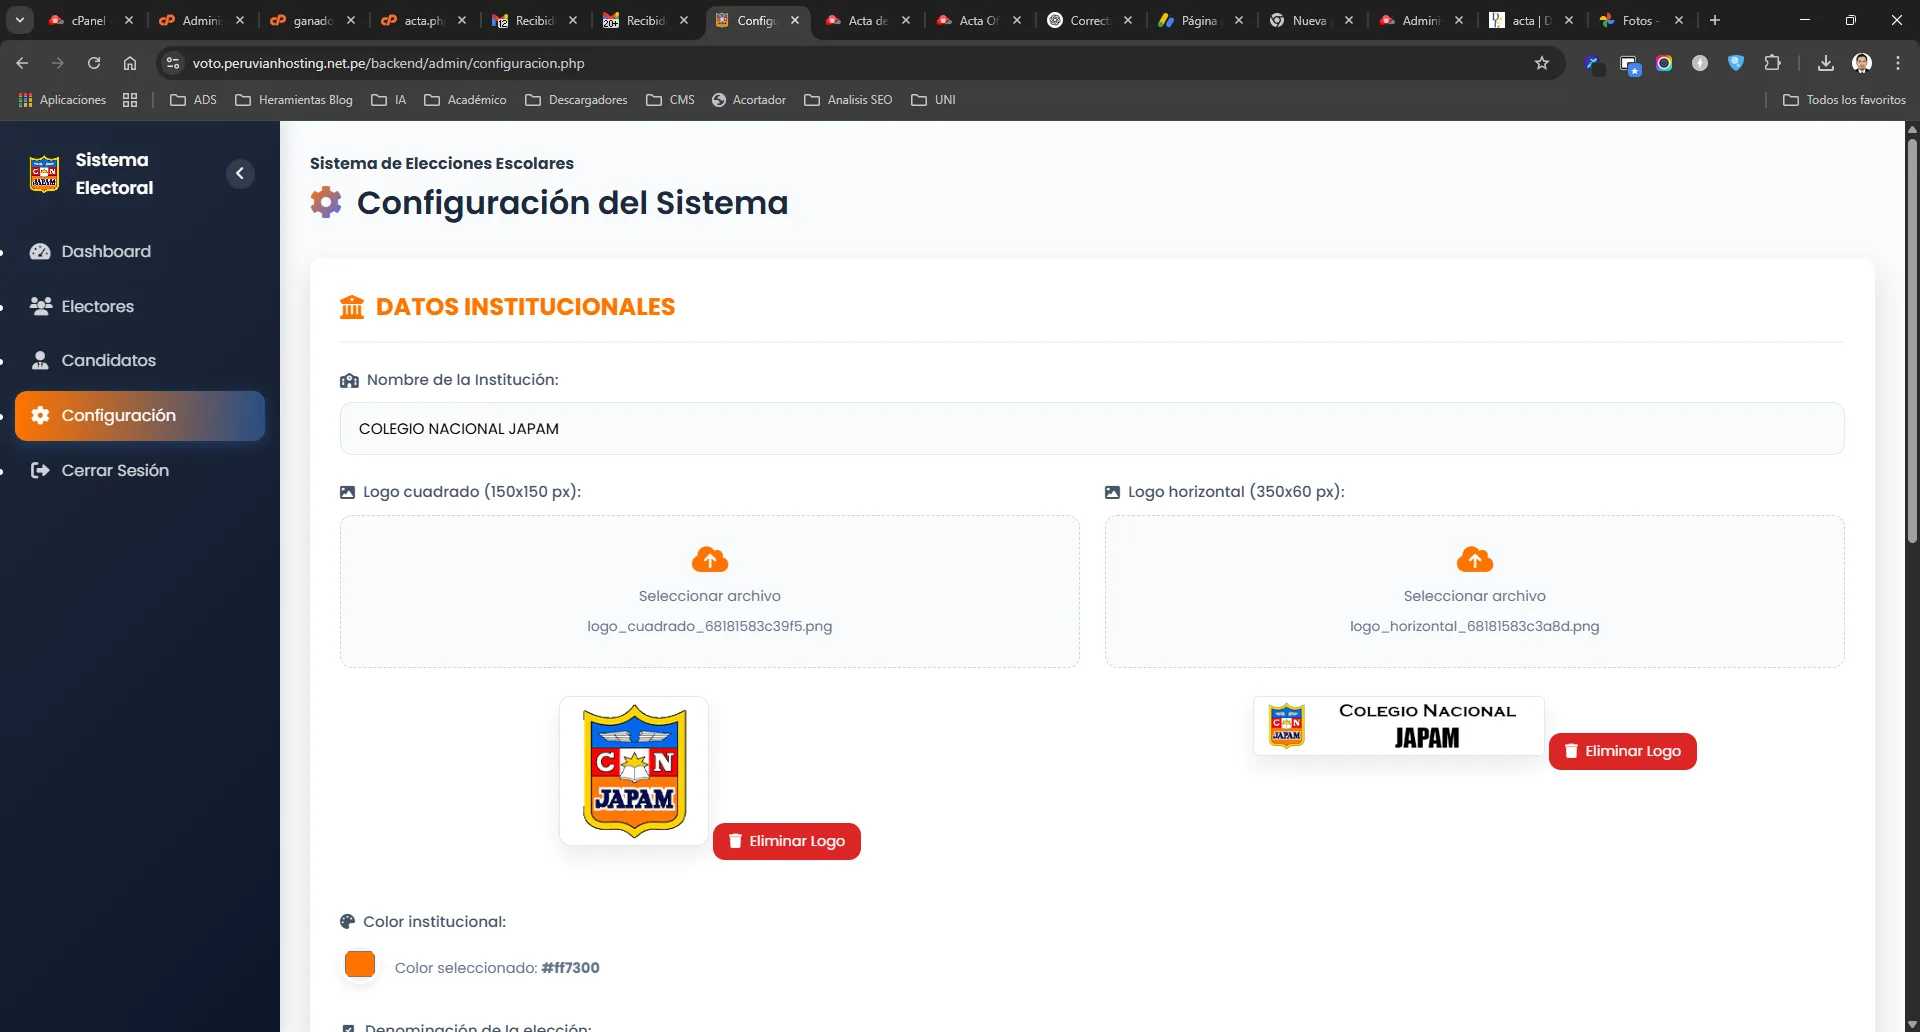Open the browser profile avatar
Screen dimensions: 1920x1032
click(1862, 63)
